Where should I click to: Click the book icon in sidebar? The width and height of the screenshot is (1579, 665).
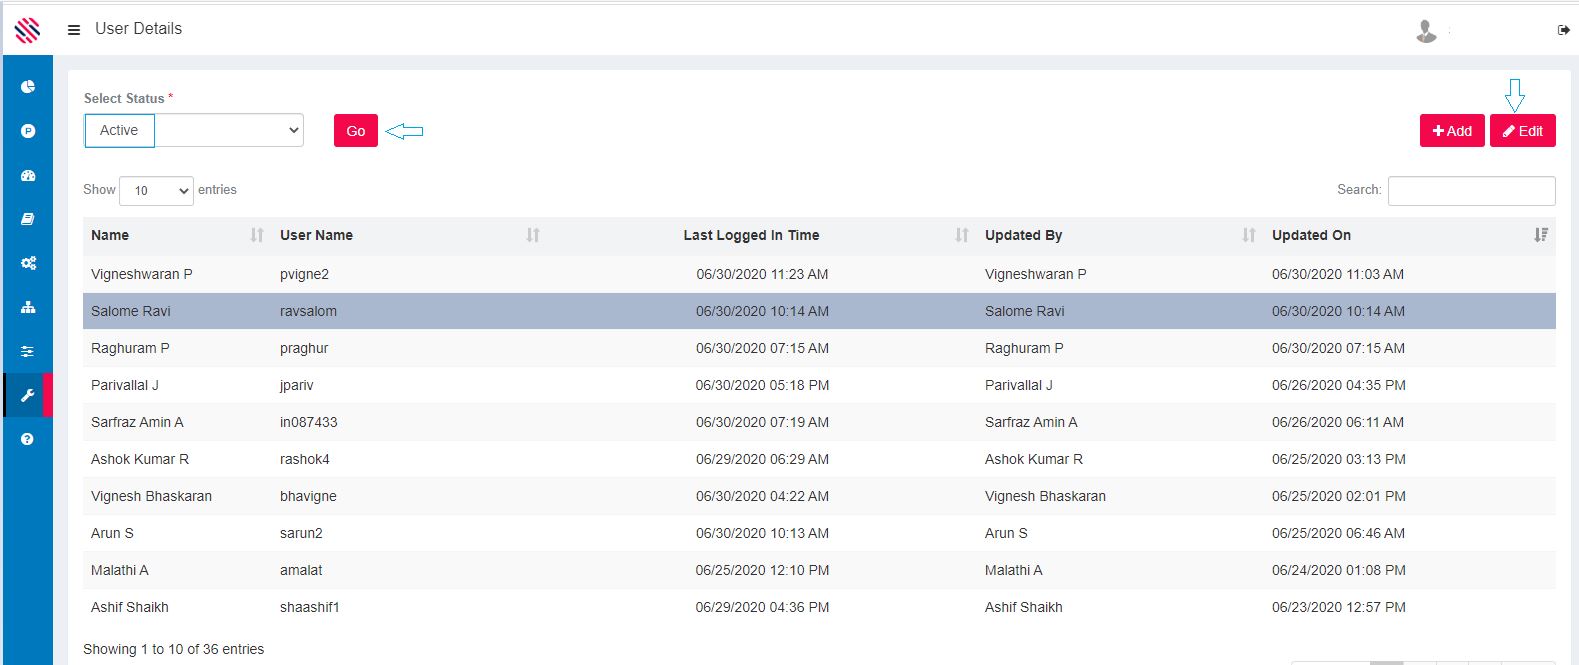(x=28, y=219)
